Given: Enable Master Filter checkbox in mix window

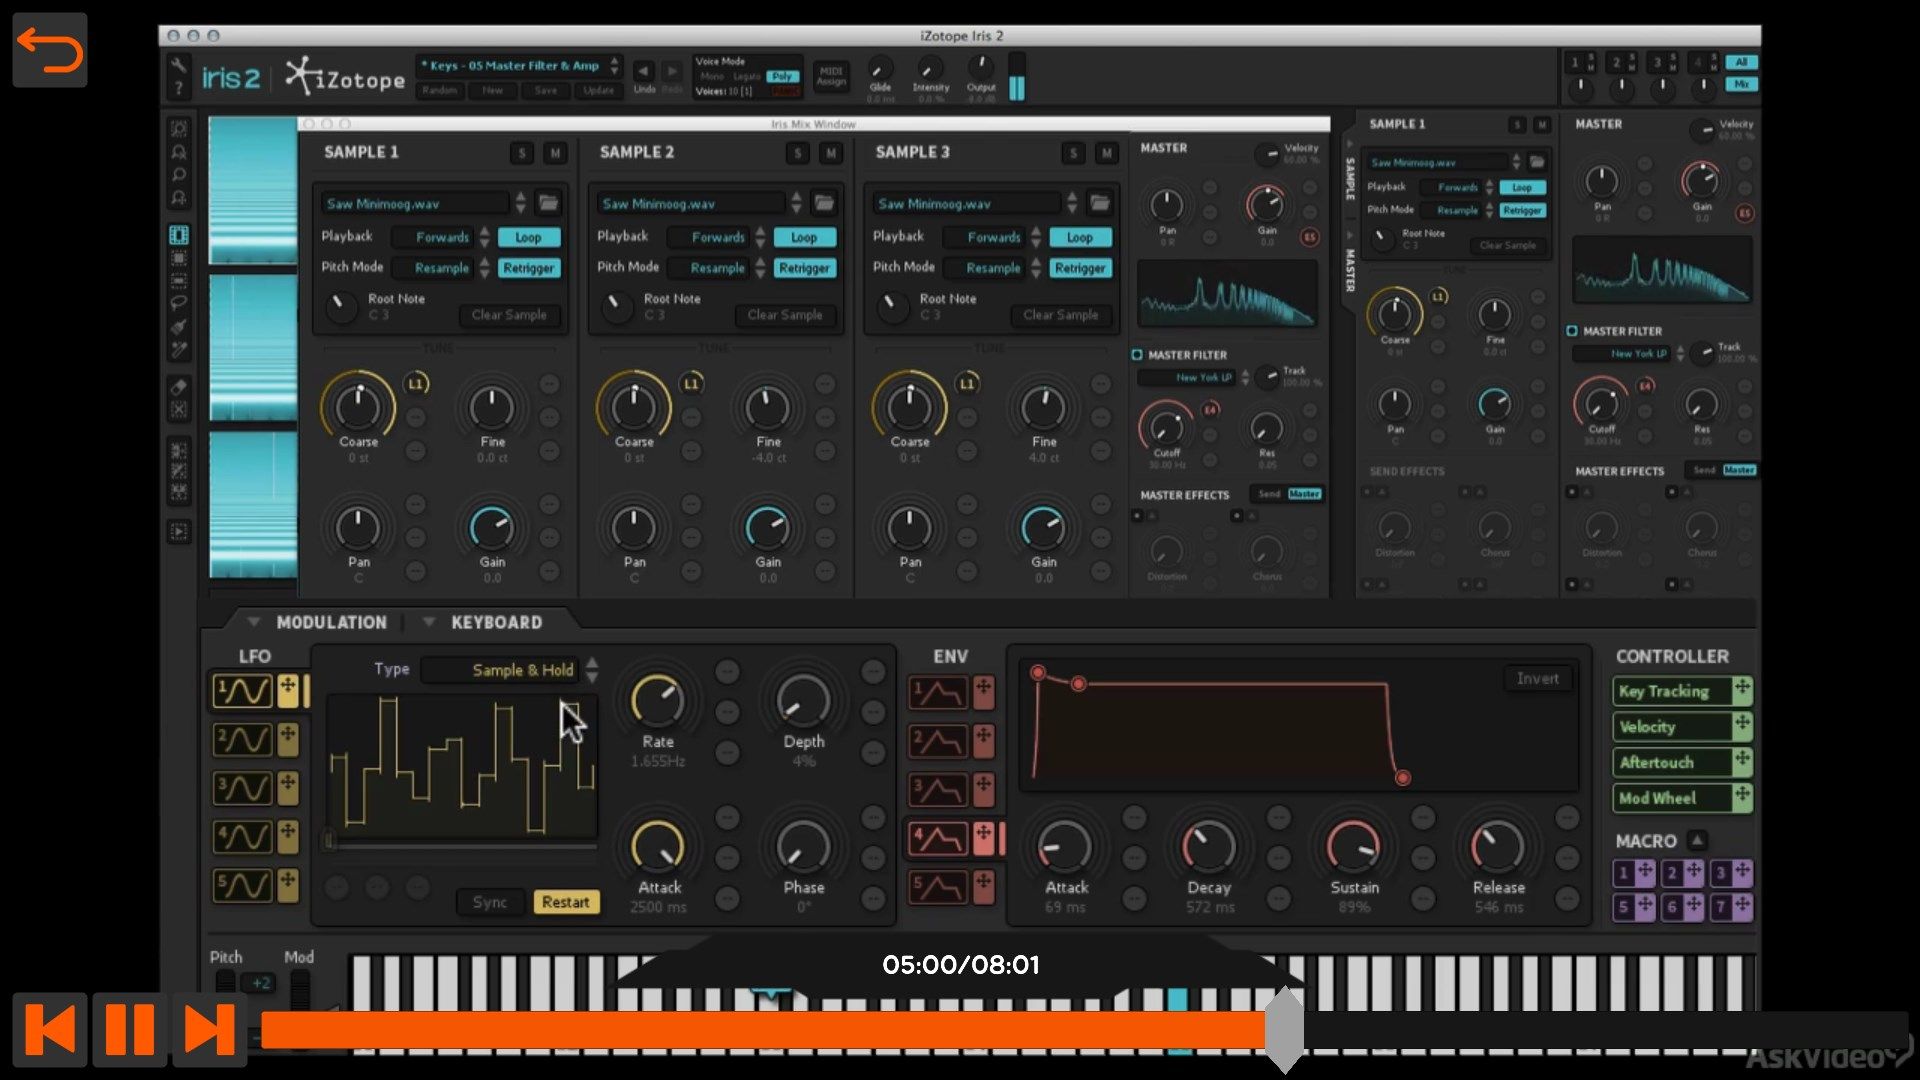Looking at the screenshot, I should point(1137,355).
